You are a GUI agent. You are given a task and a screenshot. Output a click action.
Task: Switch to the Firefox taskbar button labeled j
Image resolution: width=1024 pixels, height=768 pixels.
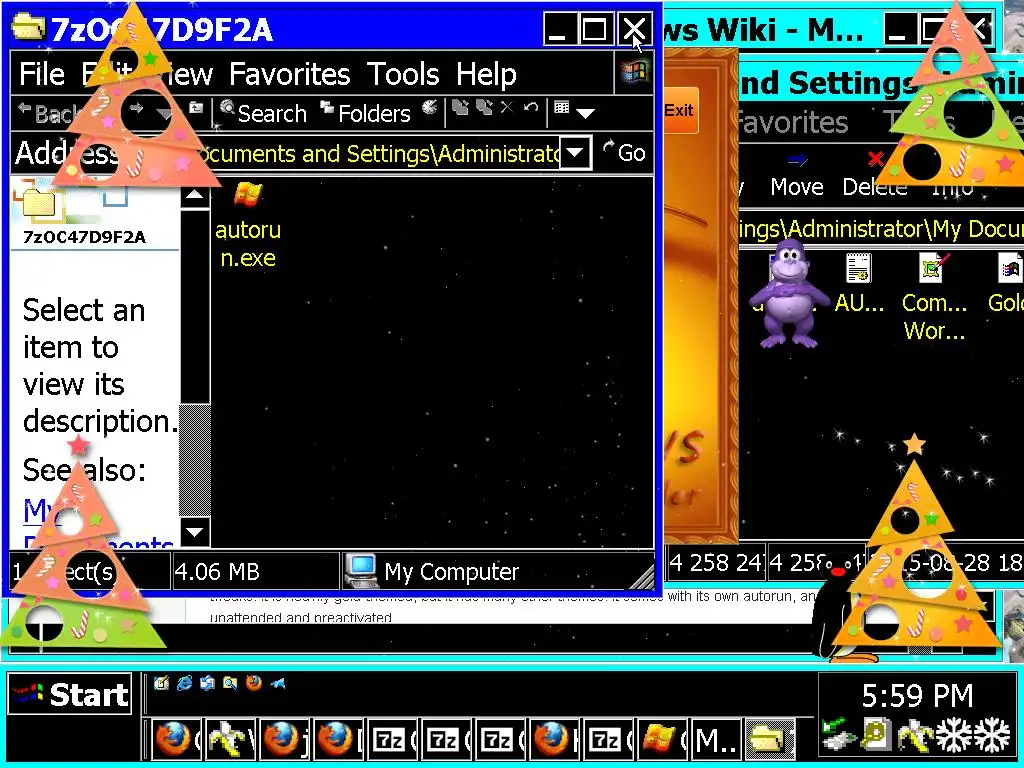(285, 739)
